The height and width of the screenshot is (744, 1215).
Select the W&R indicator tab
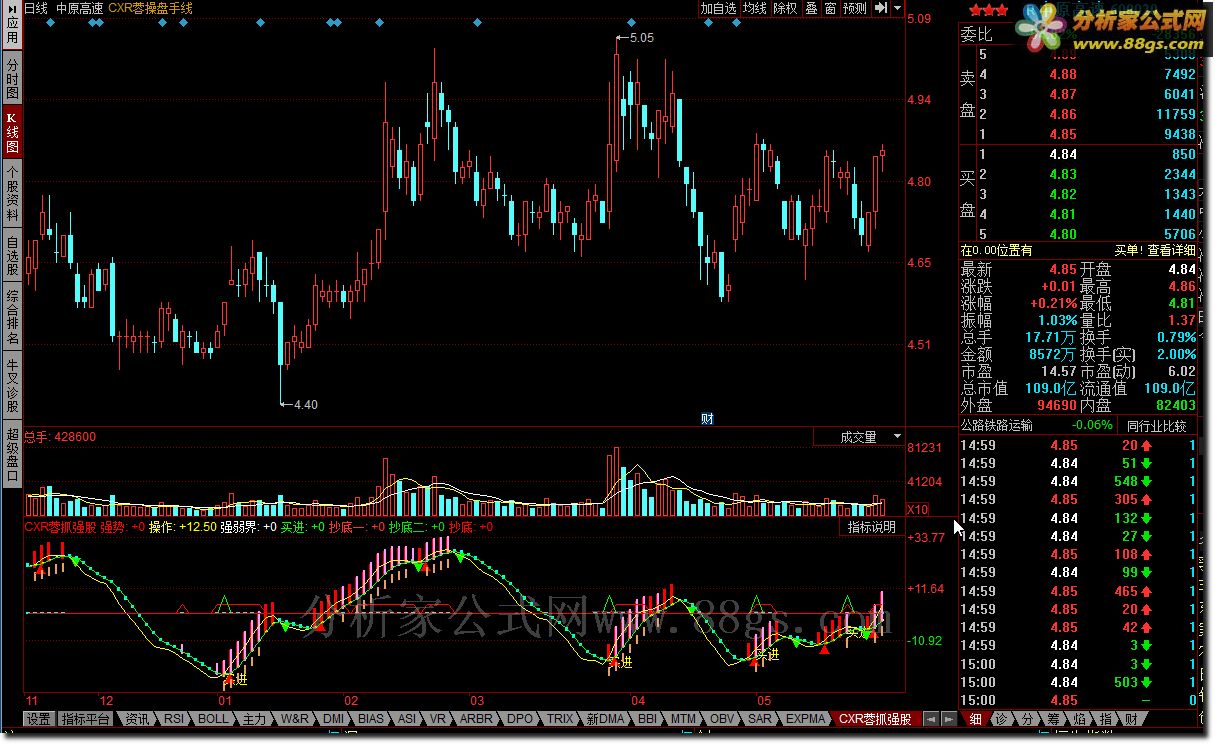[294, 718]
